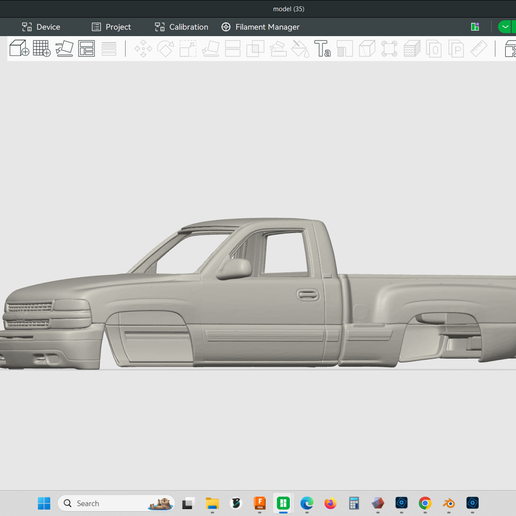Select the Lay on face tool
Viewport: 516px width, 516px height.
tap(211, 49)
